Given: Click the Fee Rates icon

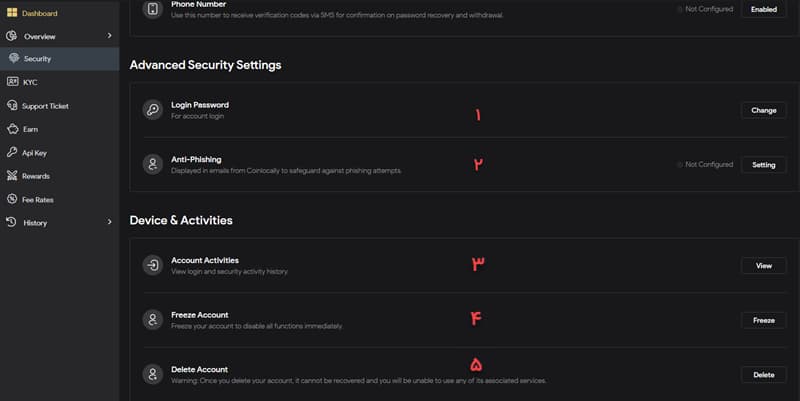Looking at the screenshot, I should pos(11,199).
